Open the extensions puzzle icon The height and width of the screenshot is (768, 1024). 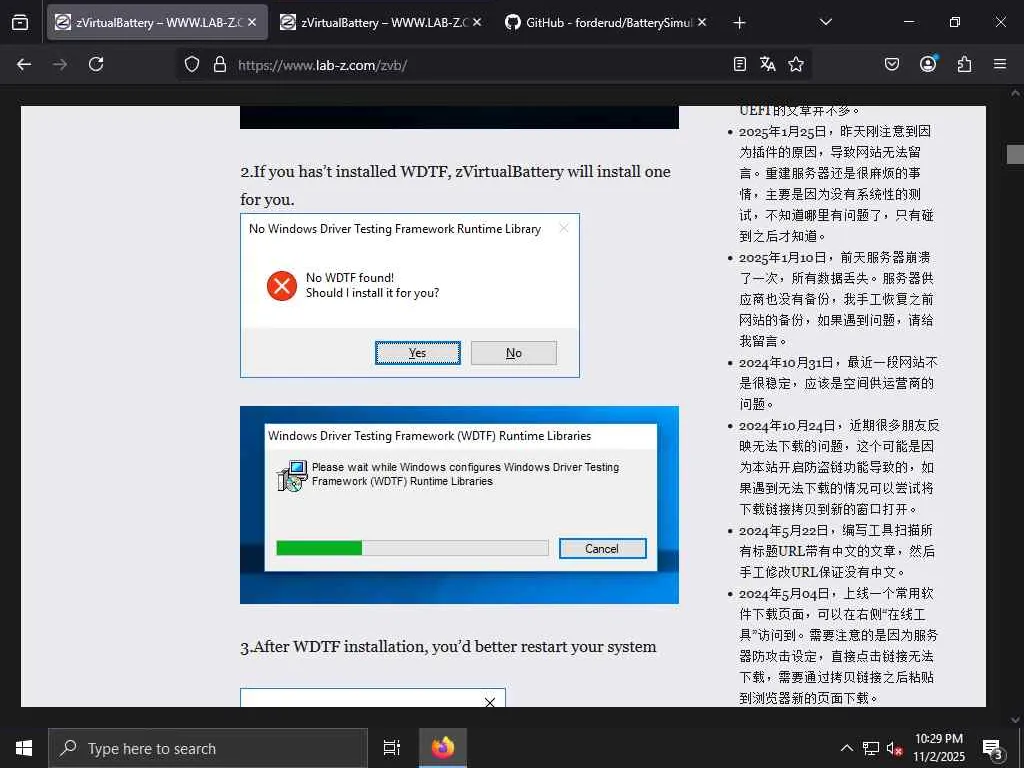(964, 64)
